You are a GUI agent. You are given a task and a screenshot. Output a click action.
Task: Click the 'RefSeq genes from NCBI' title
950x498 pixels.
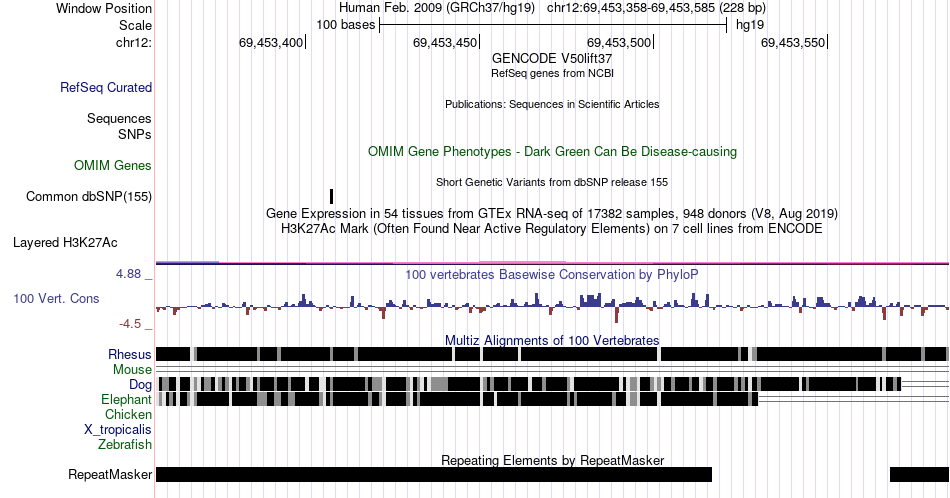552,73
